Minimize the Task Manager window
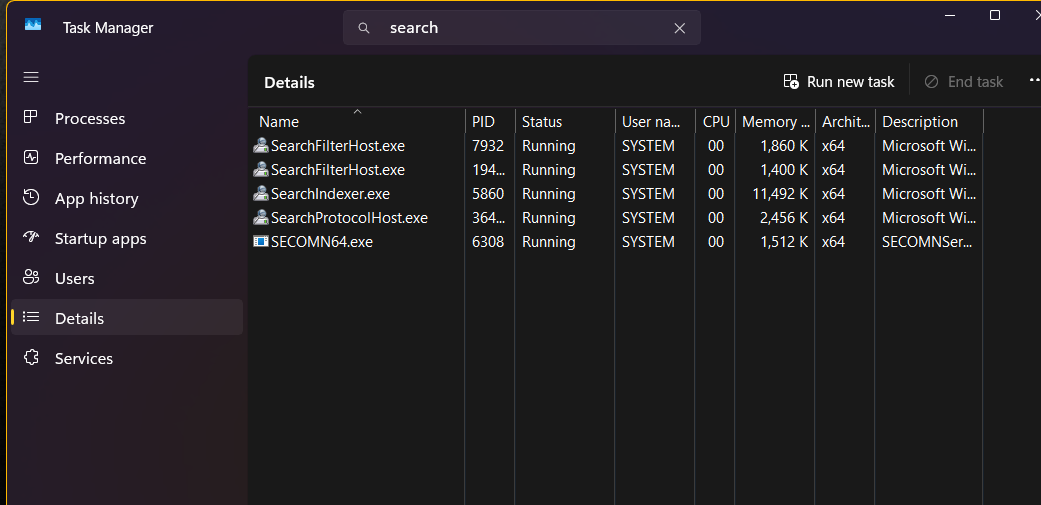This screenshot has width=1041, height=505. coord(950,15)
